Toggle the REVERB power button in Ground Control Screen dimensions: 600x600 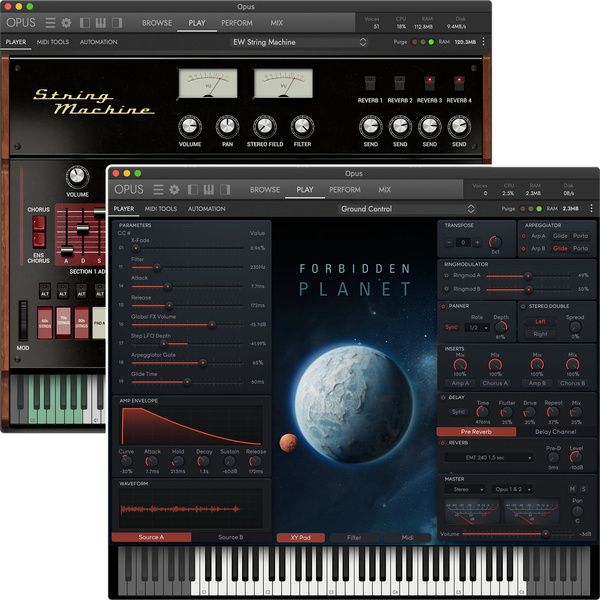[443, 443]
